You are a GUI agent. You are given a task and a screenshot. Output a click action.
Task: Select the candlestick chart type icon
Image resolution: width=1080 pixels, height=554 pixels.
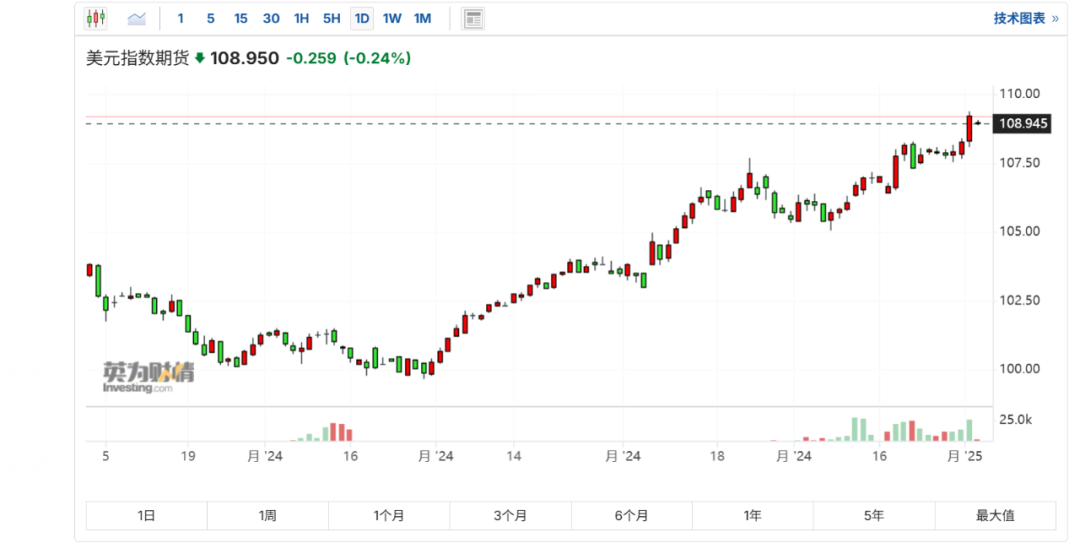point(96,18)
